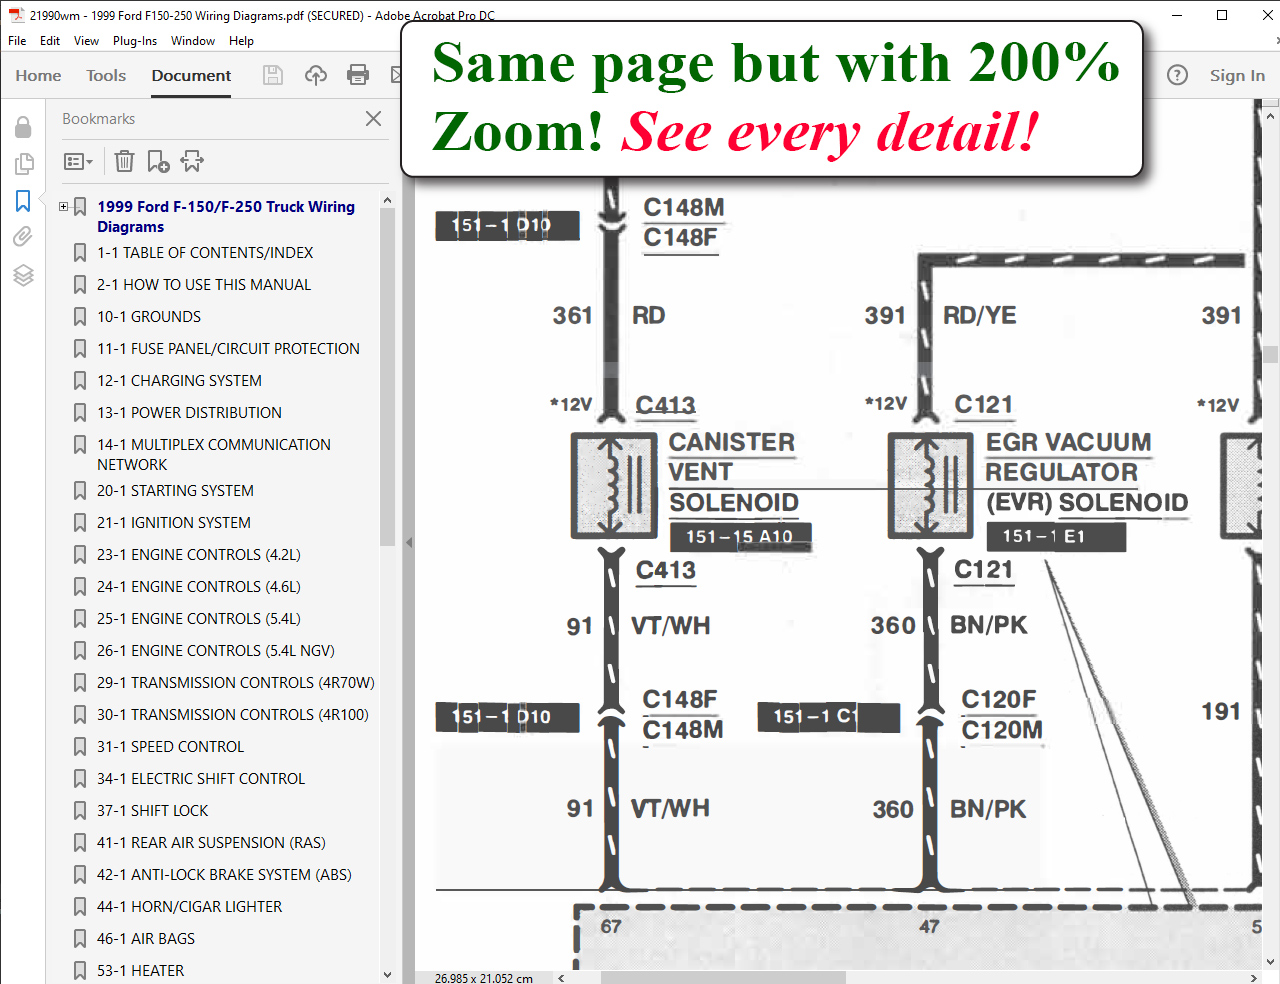The height and width of the screenshot is (984, 1280).
Task: Open 13-1 POWER DISTRIBUTION bookmark
Action: pos(189,413)
